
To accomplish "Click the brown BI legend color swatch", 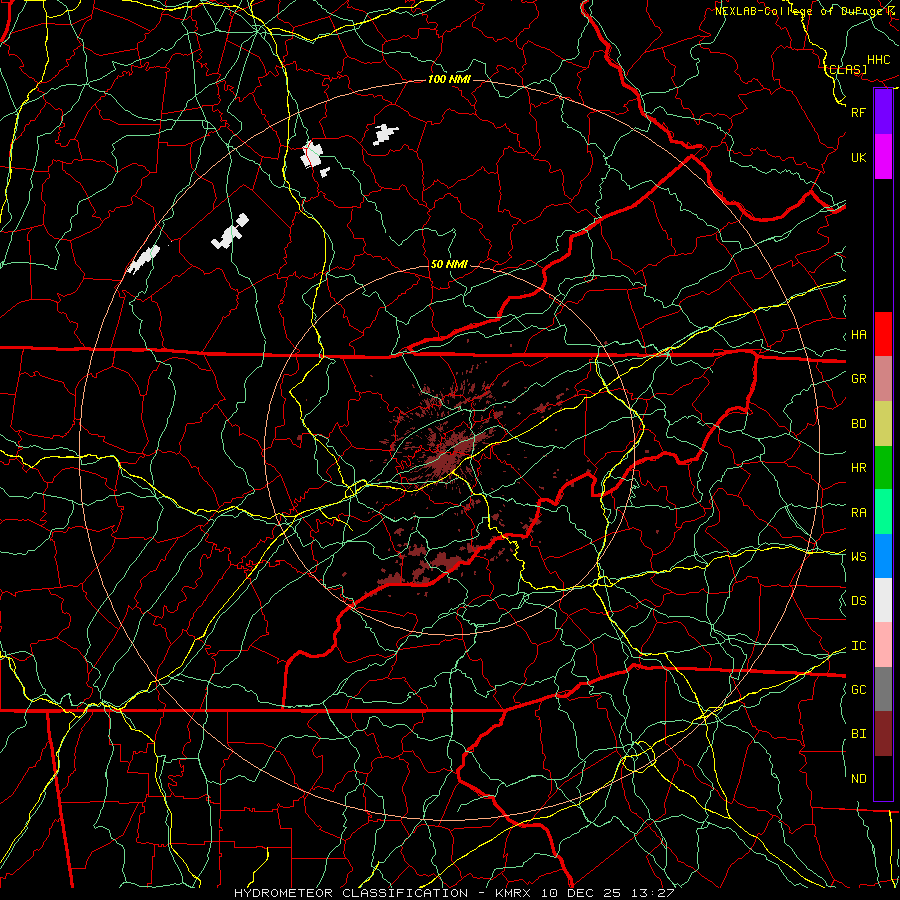I will point(883,734).
